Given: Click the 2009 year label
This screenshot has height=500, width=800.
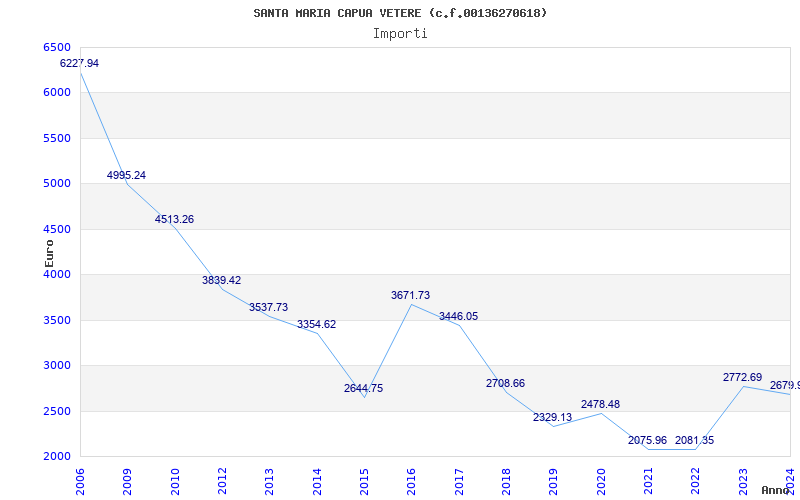Looking at the screenshot, I should tap(127, 482).
